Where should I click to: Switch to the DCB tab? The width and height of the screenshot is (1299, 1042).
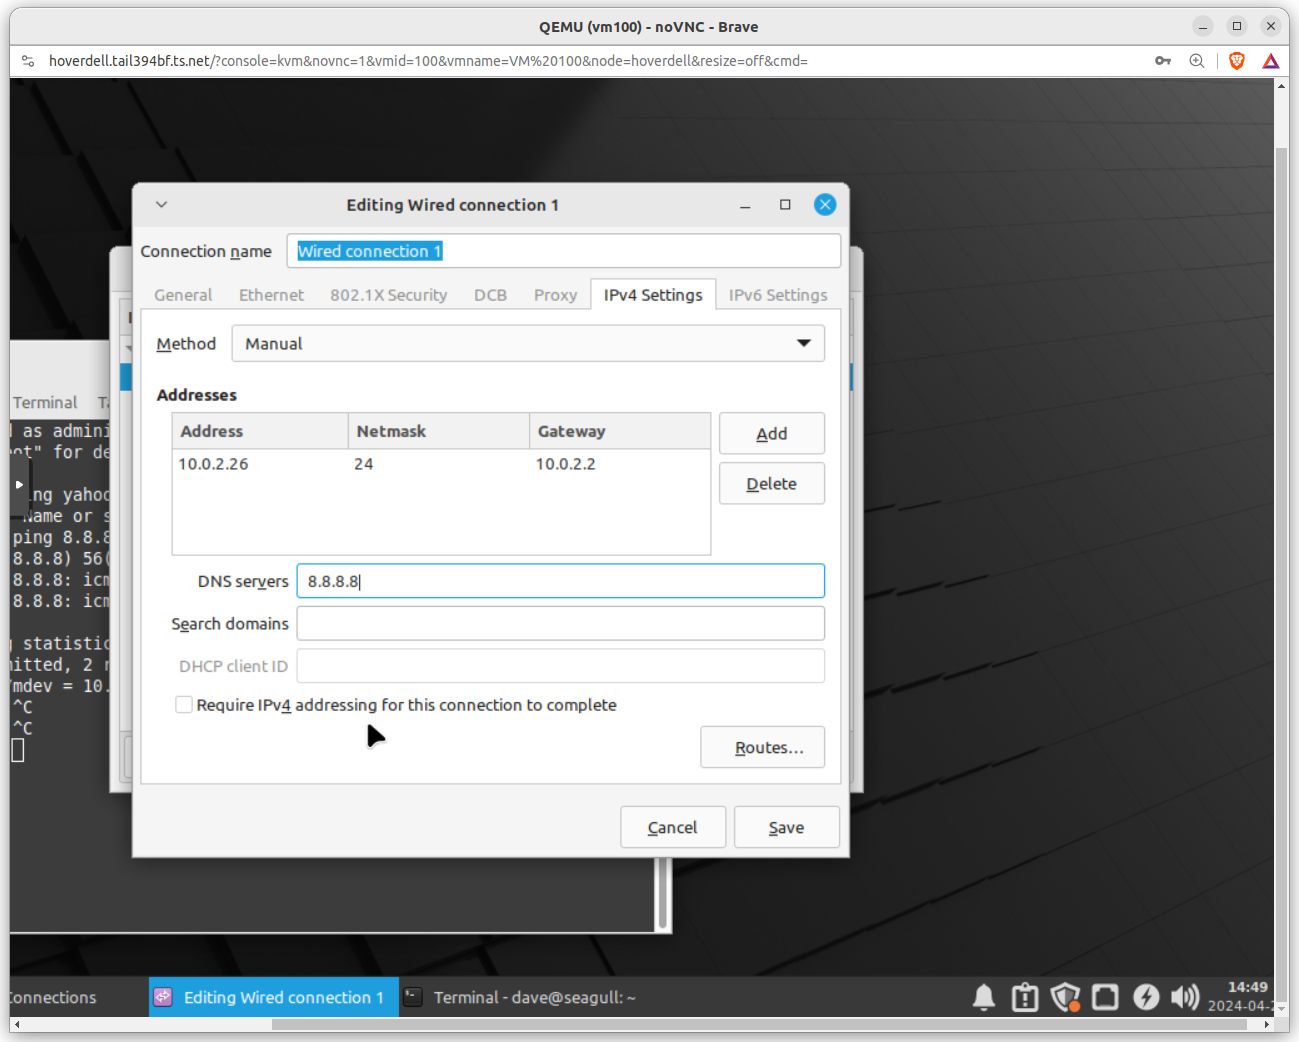[490, 295]
